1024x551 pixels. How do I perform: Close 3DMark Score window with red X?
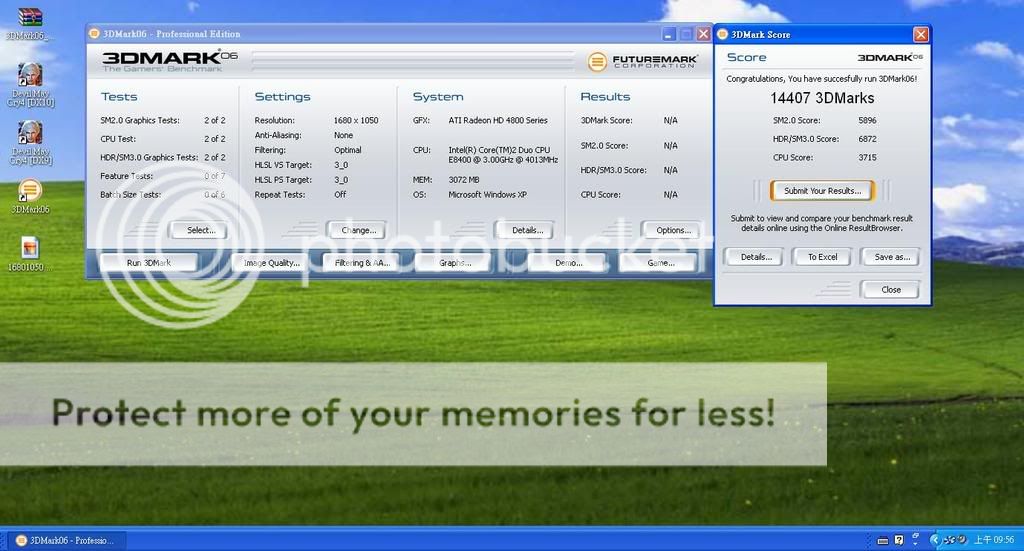[x=920, y=35]
